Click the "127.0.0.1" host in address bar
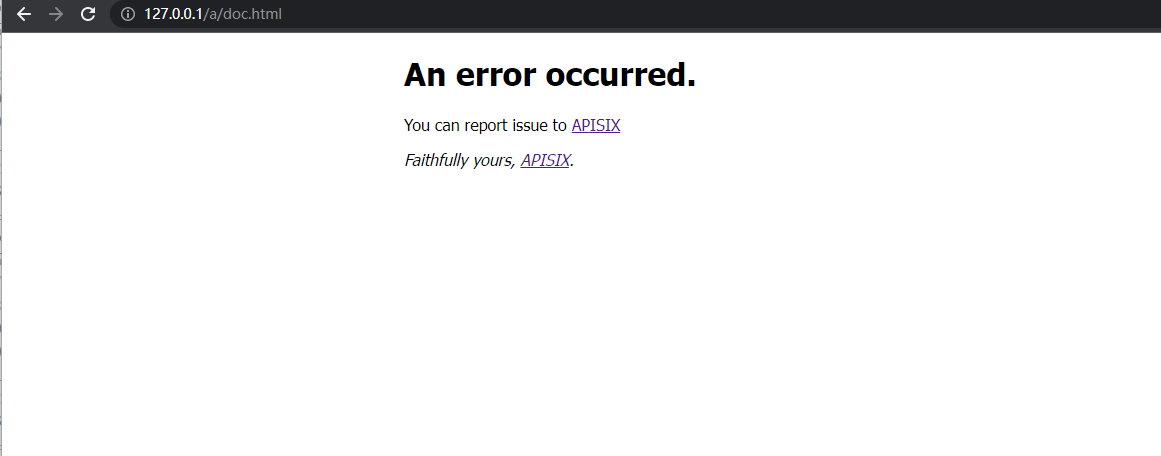This screenshot has width=1161, height=456. coord(173,14)
